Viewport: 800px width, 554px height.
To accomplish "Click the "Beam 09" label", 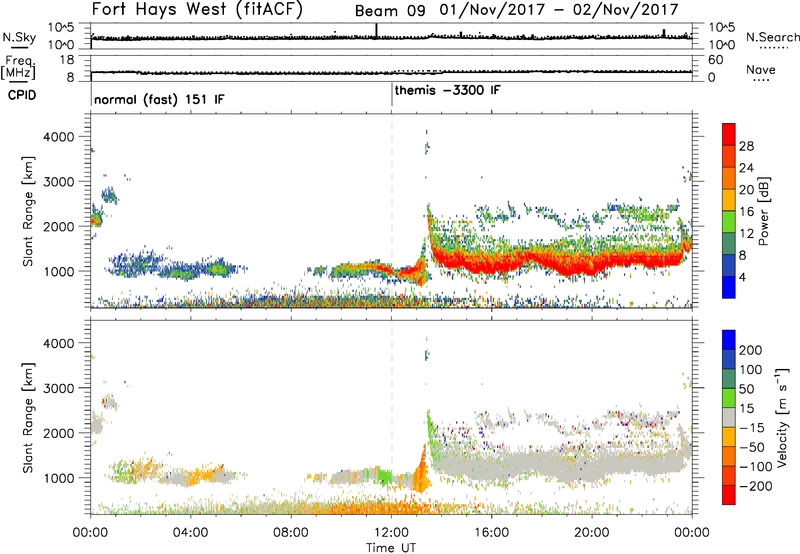I will [390, 10].
